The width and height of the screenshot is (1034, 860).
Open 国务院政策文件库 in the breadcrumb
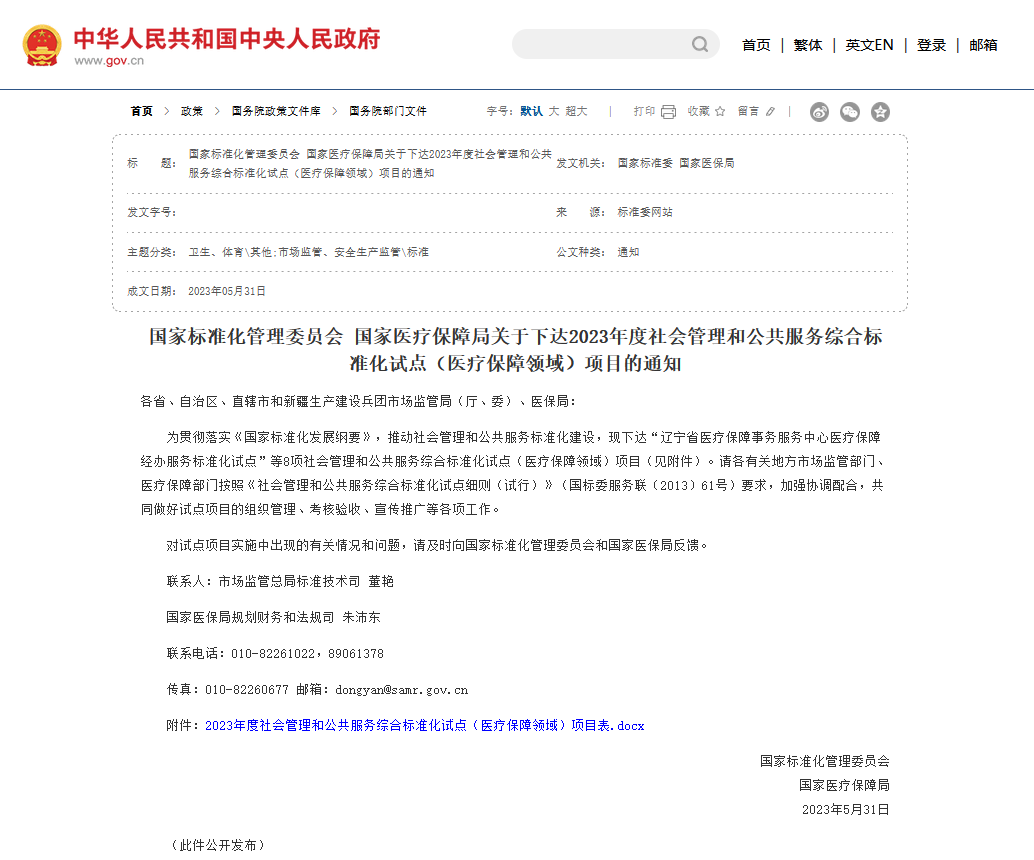point(276,111)
